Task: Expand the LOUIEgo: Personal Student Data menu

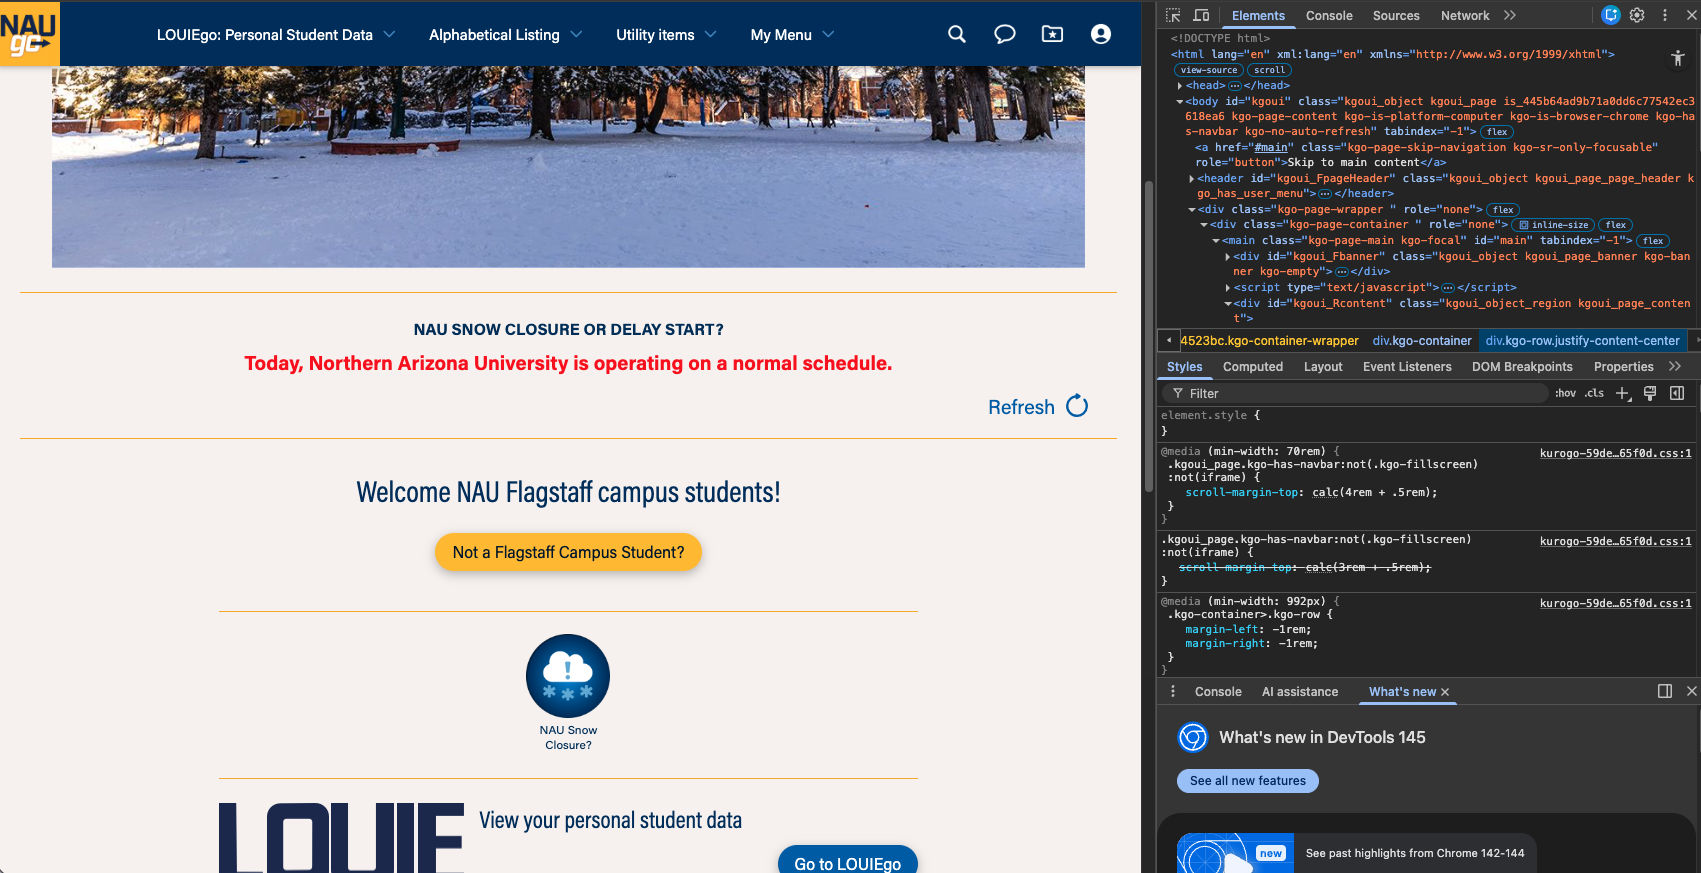Action: click(275, 35)
